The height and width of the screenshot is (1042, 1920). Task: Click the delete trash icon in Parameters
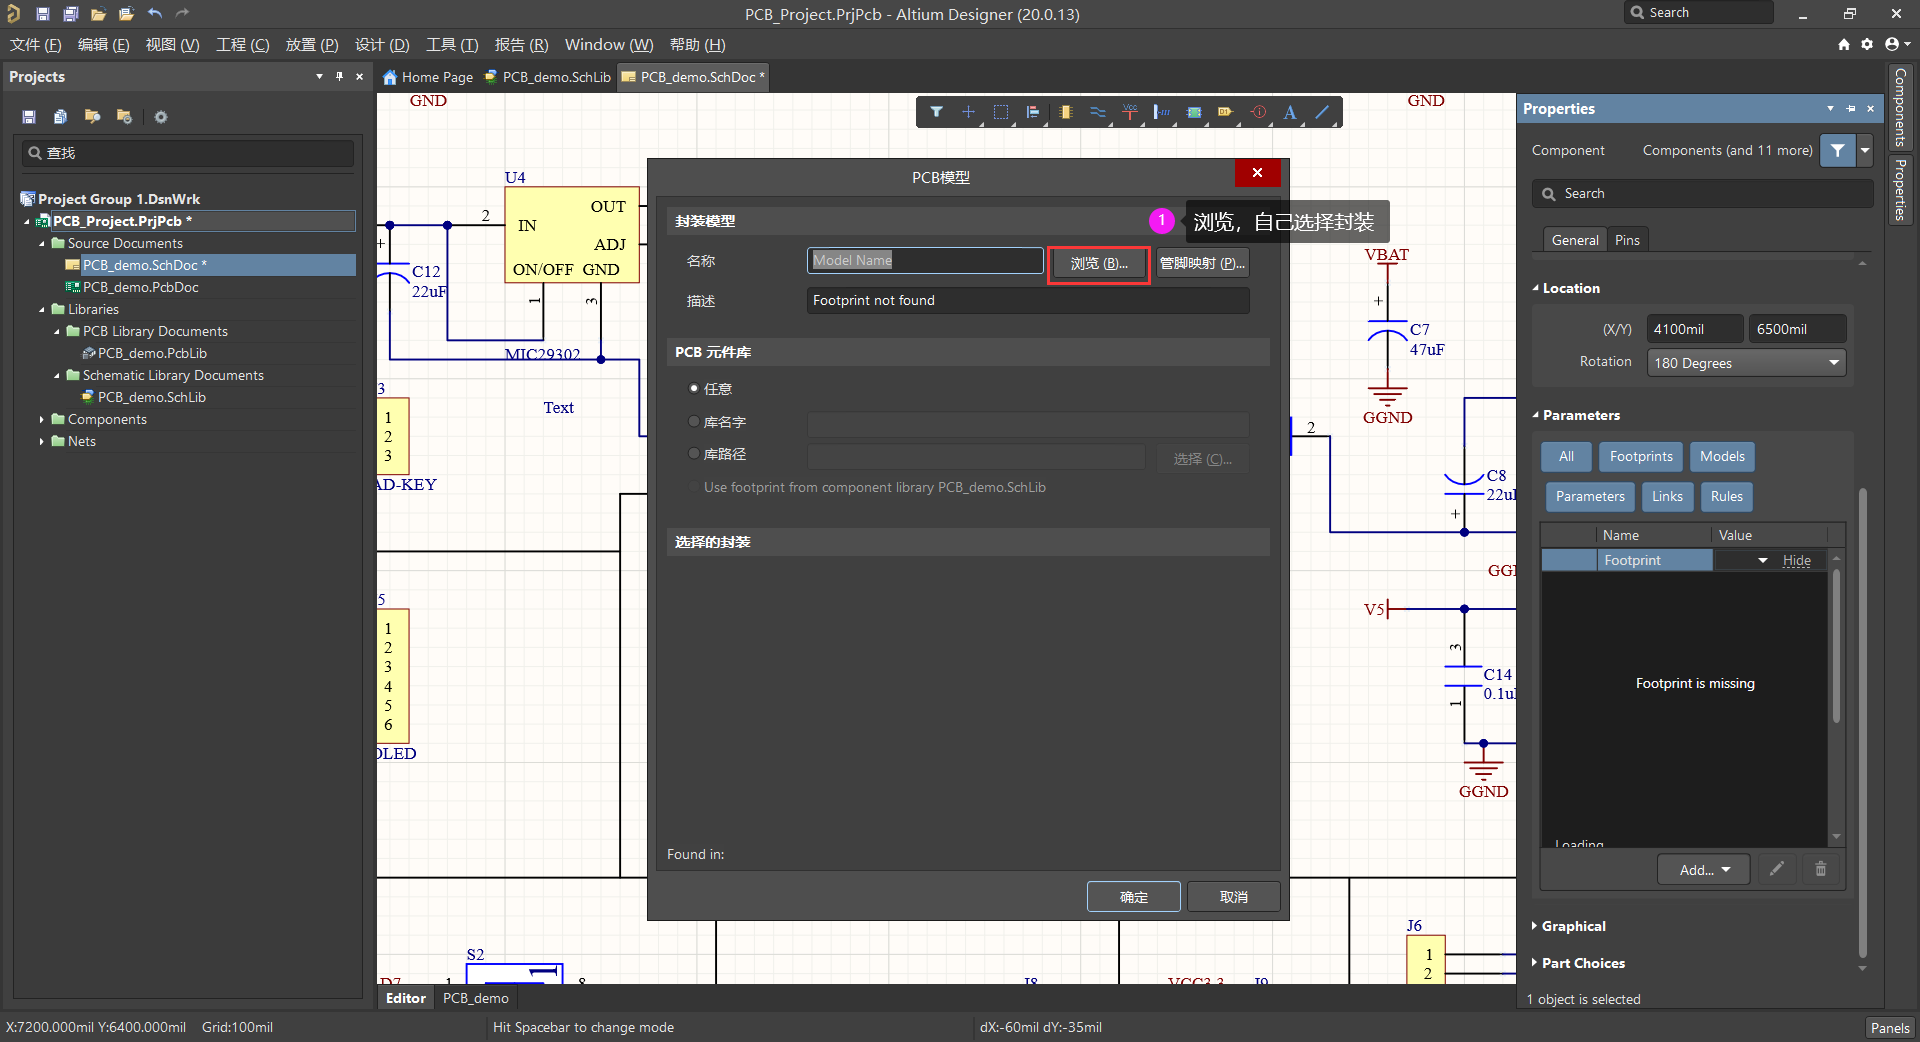[x=1820, y=869]
